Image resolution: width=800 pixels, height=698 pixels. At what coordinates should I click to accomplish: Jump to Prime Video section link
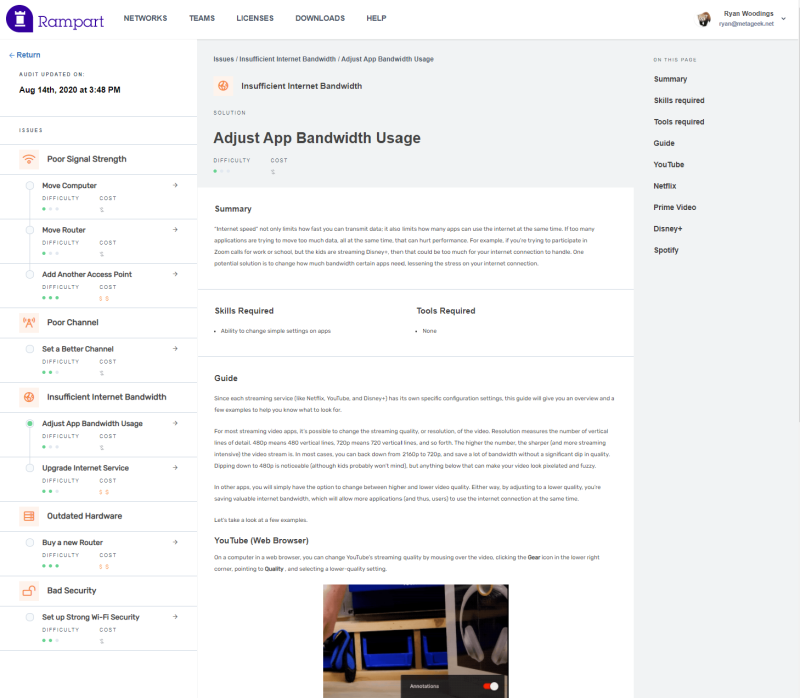tap(675, 208)
